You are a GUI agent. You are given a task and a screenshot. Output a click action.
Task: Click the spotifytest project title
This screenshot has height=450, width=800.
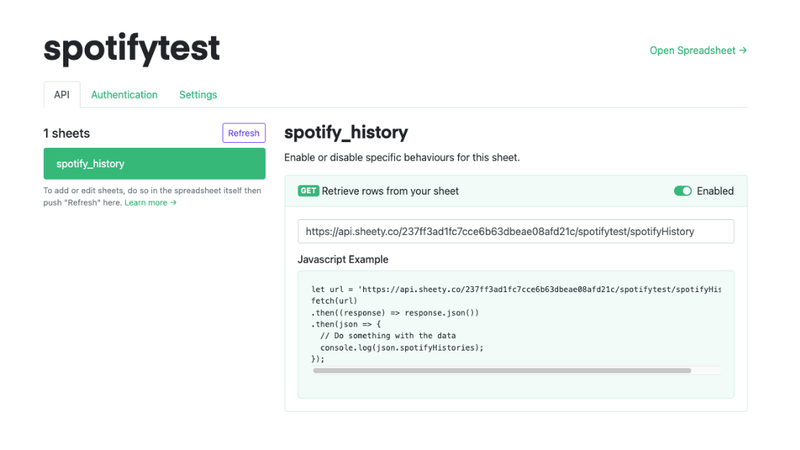point(132,49)
